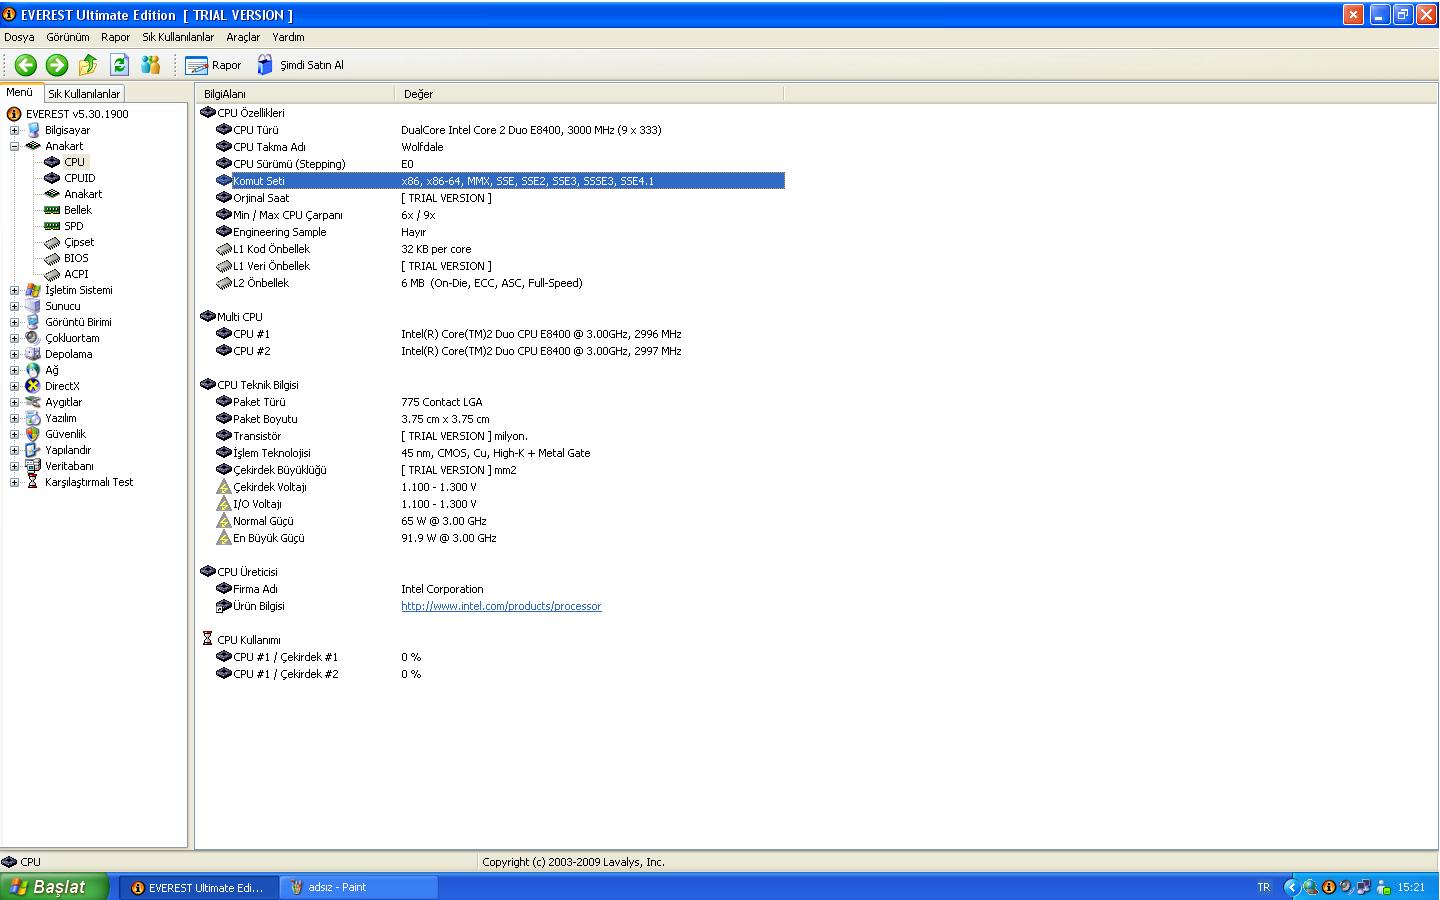Expand the Ağ tree node
Screen dimensions: 1440x900
coord(14,370)
